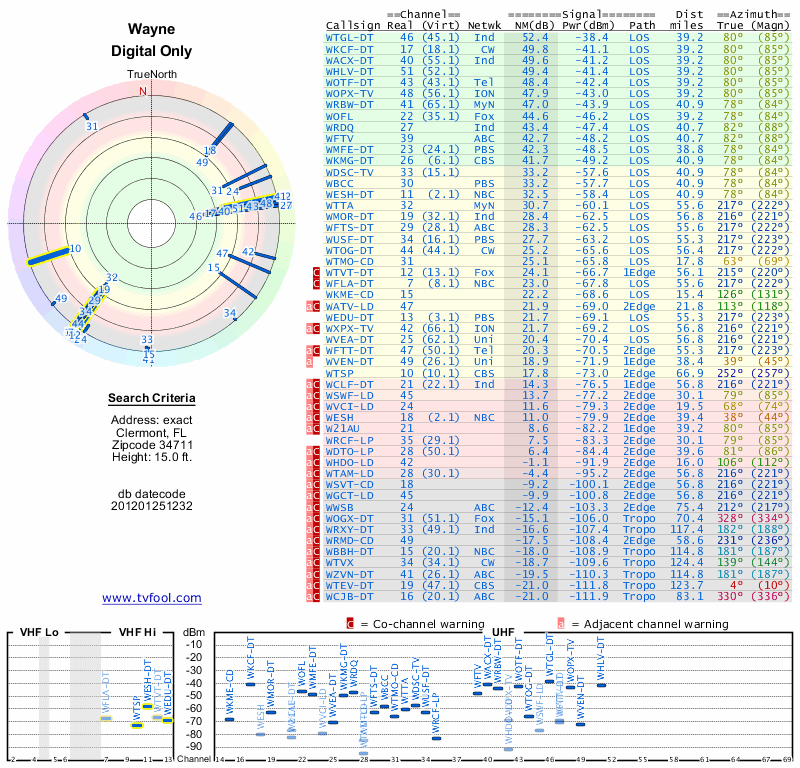Select WMFE-DT callsign in the table
Viewport: 800px width, 768px height.
click(349, 150)
